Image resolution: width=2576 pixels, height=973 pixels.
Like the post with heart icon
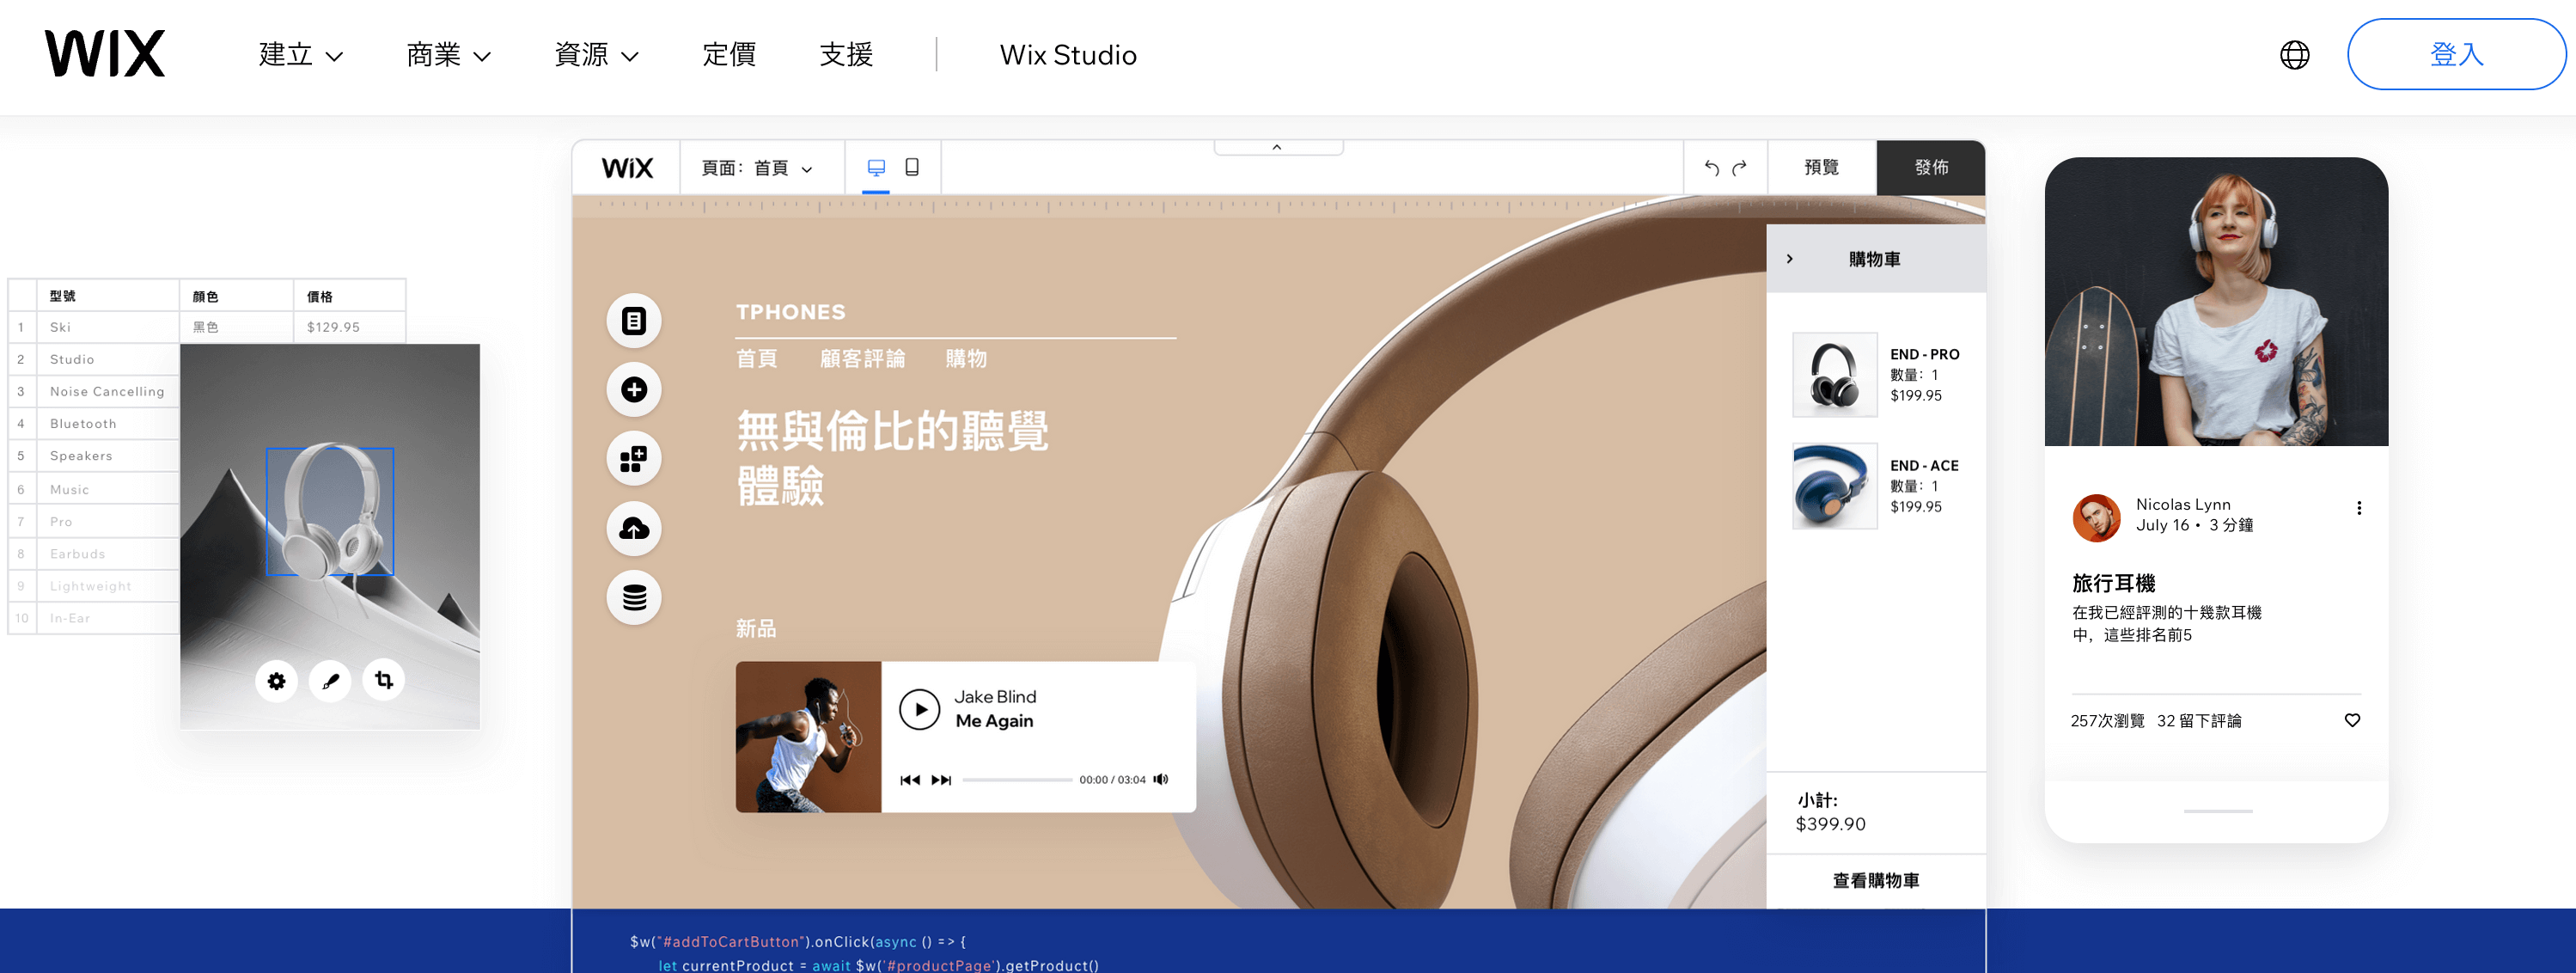coord(2352,720)
